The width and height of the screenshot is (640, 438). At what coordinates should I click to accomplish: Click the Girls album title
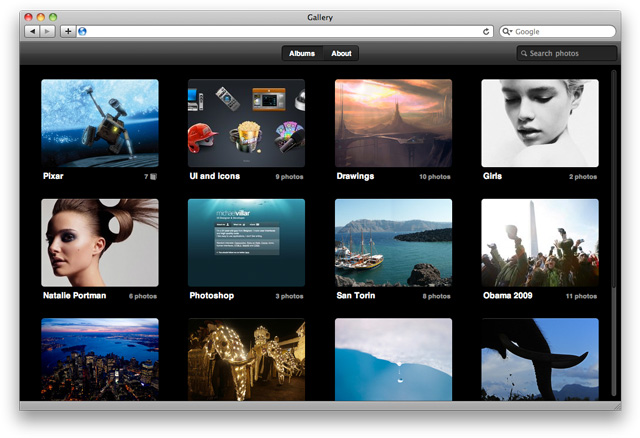click(492, 176)
